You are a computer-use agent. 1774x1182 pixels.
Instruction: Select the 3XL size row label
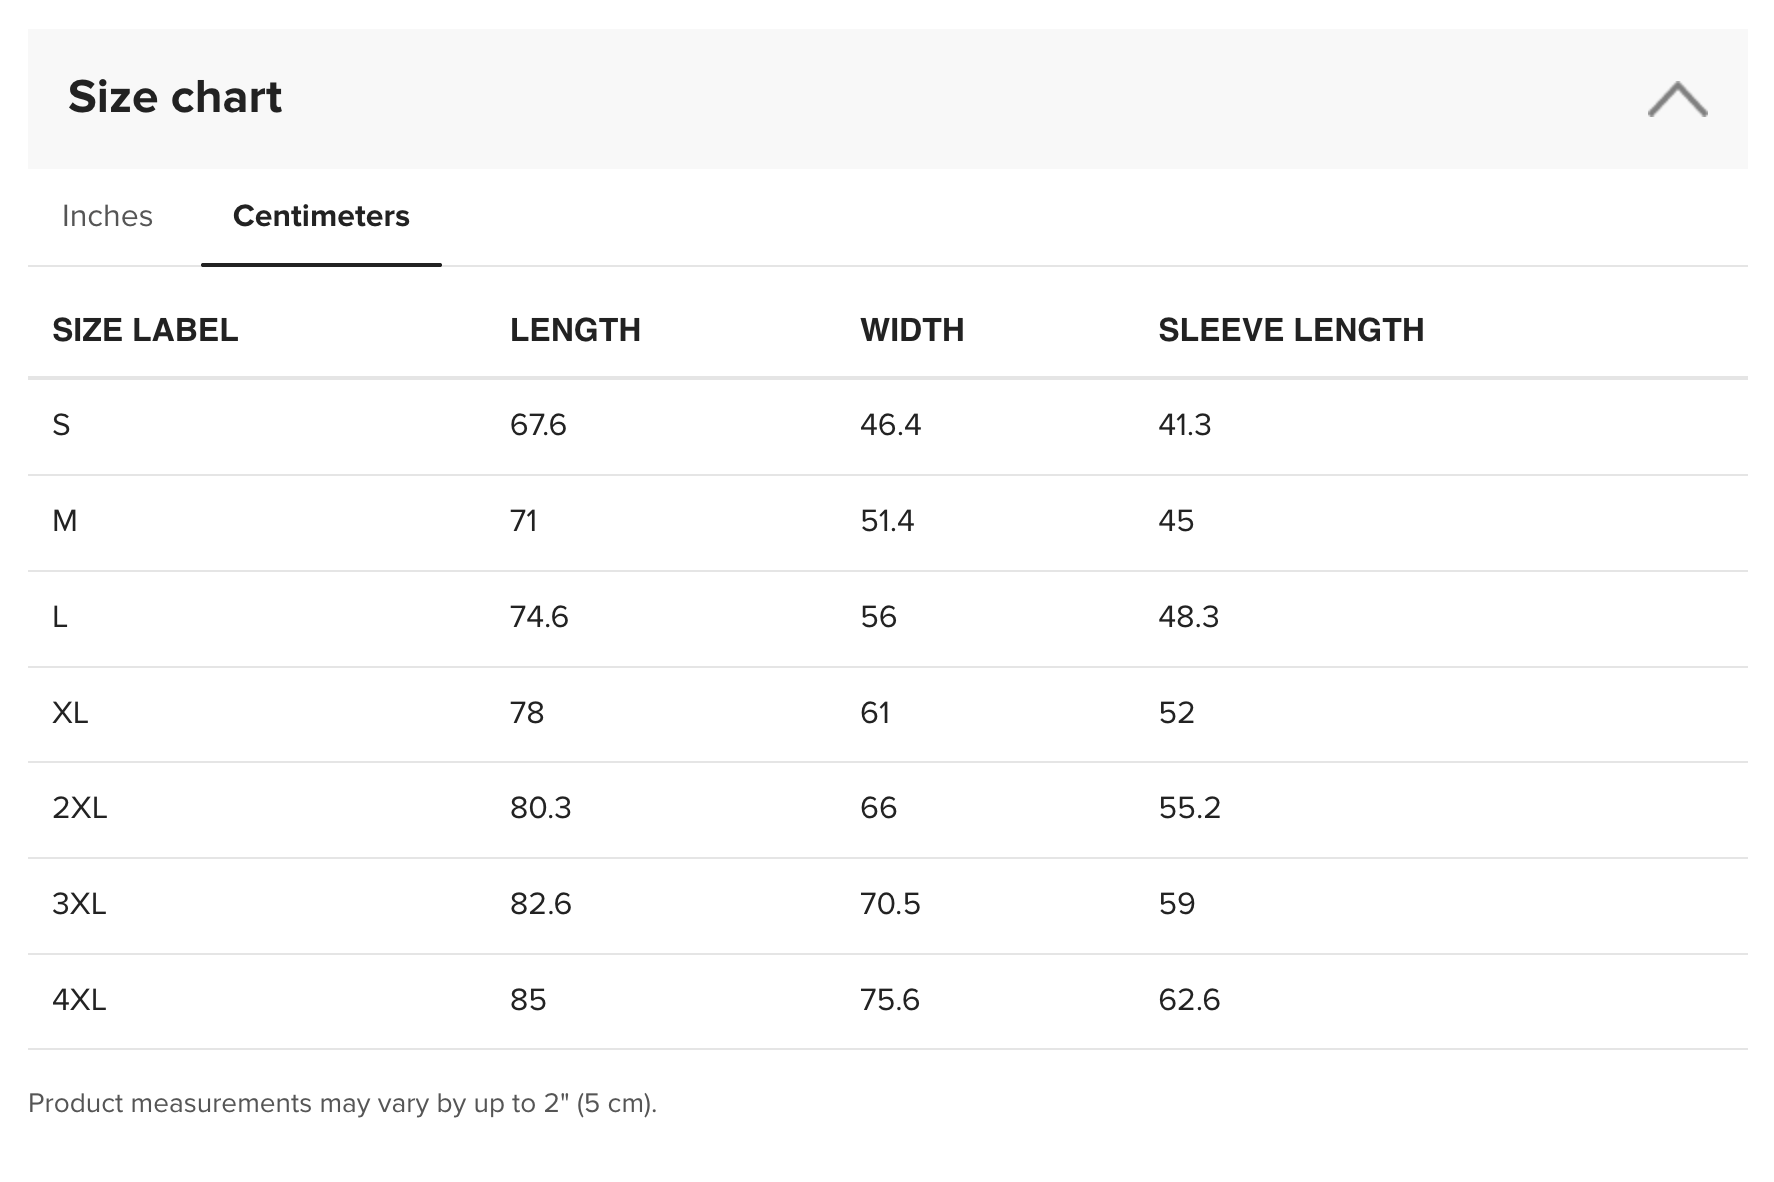coord(79,904)
